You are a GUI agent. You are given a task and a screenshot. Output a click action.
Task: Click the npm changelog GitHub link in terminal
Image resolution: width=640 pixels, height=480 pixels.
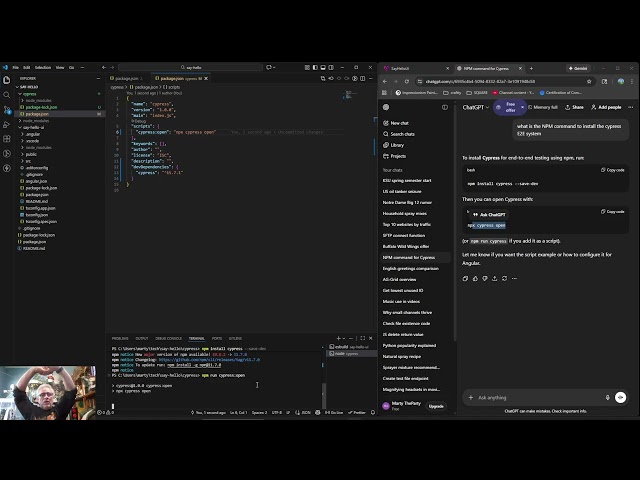(209, 360)
